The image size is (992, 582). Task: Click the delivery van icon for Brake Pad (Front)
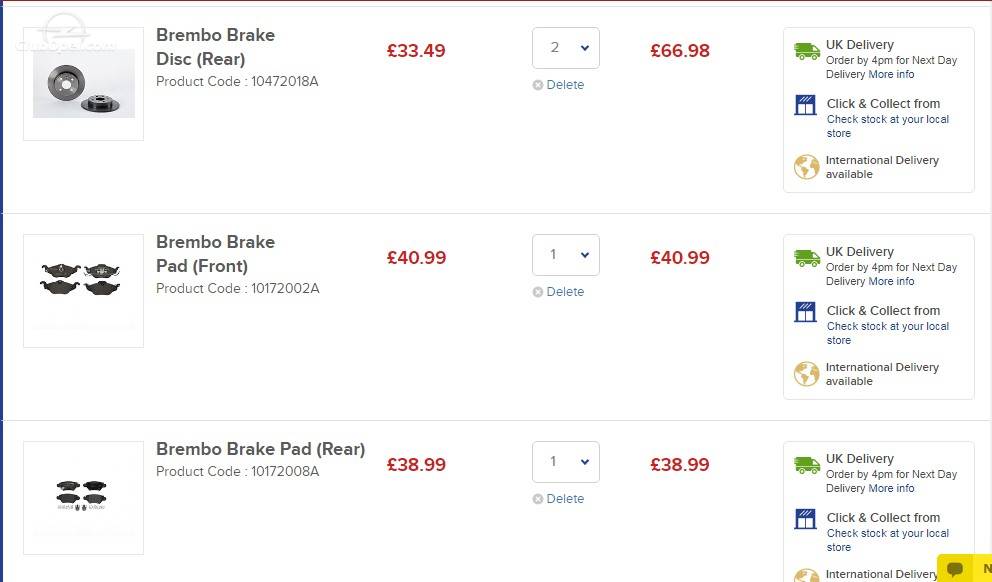click(807, 258)
